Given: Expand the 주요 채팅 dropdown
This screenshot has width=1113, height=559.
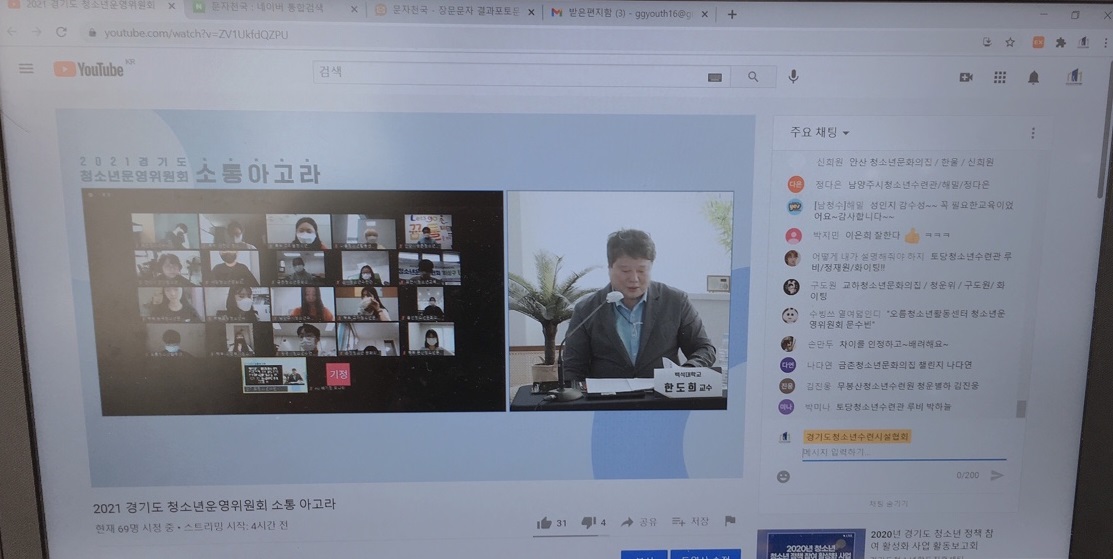Looking at the screenshot, I should (820, 133).
